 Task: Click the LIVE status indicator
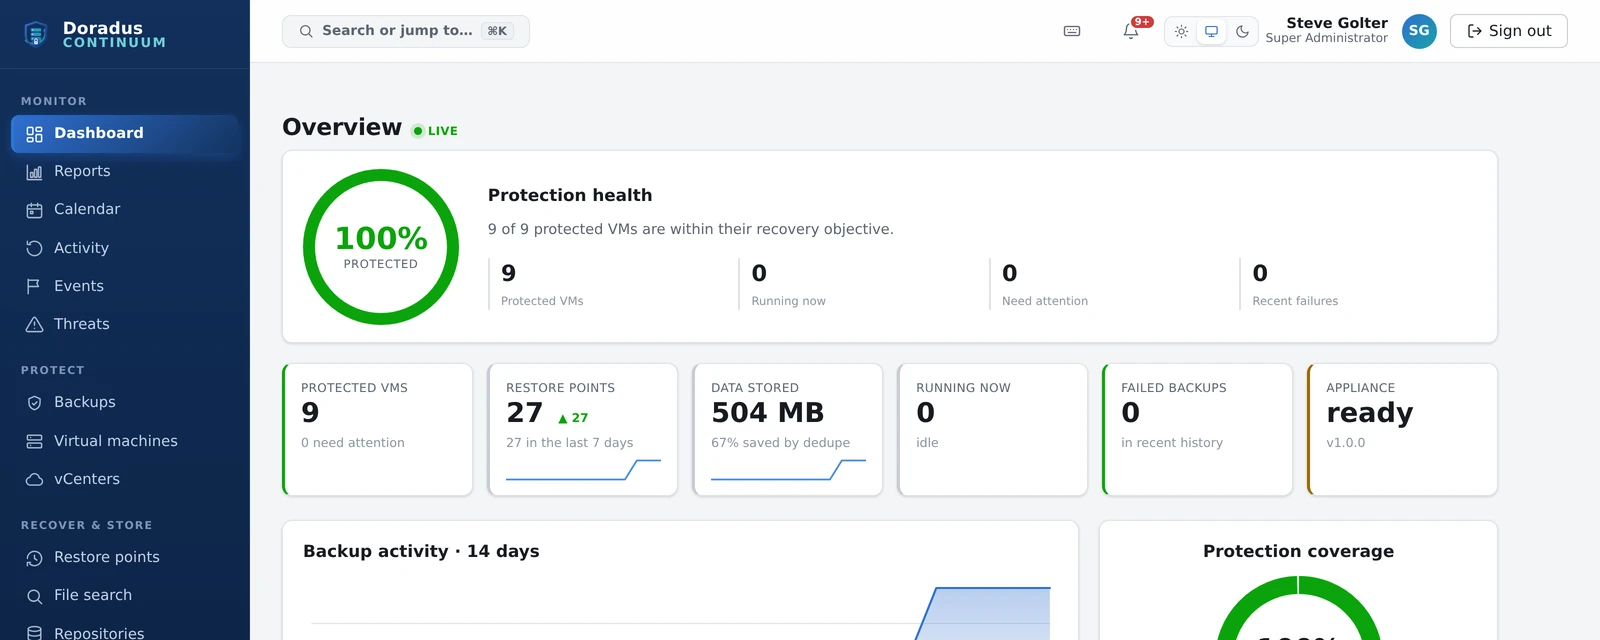point(435,131)
